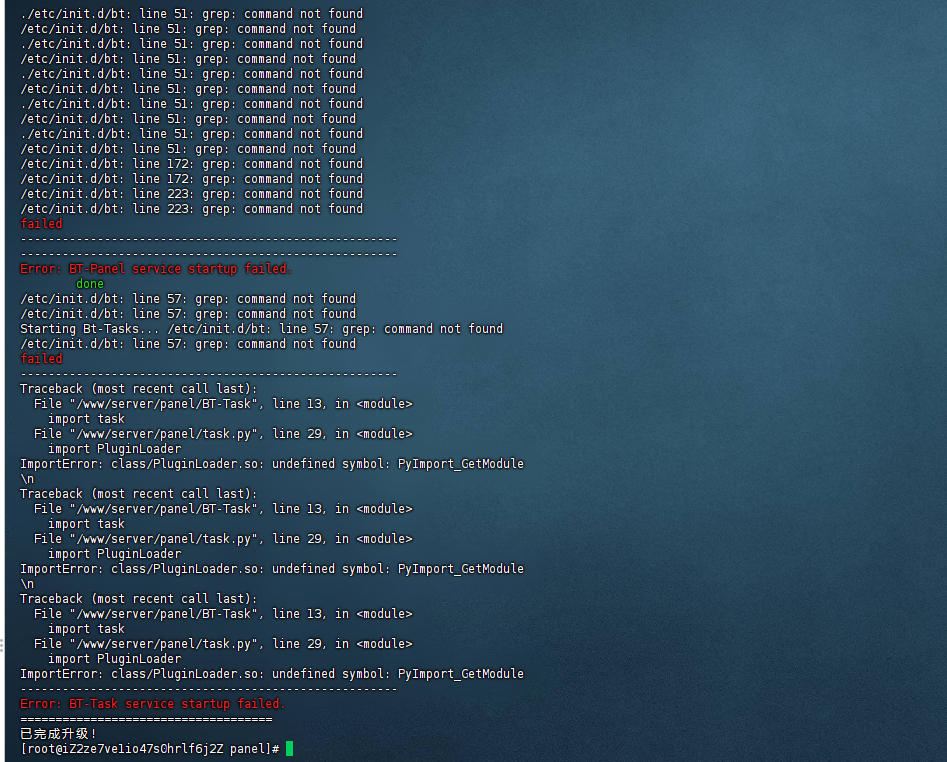This screenshot has height=762, width=947.
Task: Click the green done status text
Action: (90, 284)
